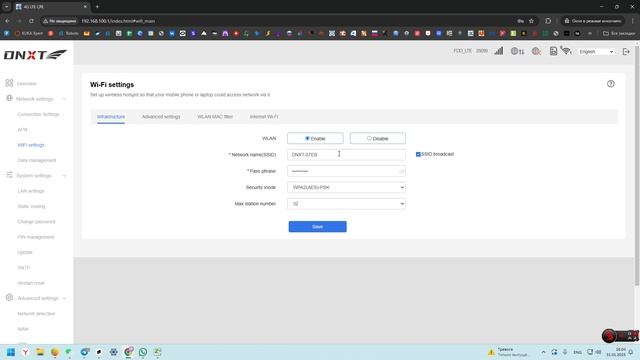The image size is (640, 360).
Task: Show hidden tray icons chevron
Action: [x=543, y=352]
